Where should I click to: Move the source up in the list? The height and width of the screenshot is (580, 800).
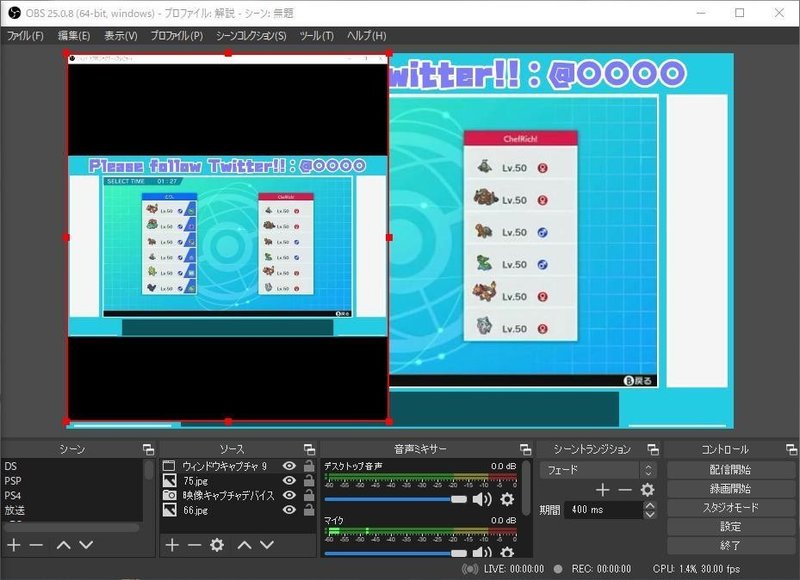[244, 545]
